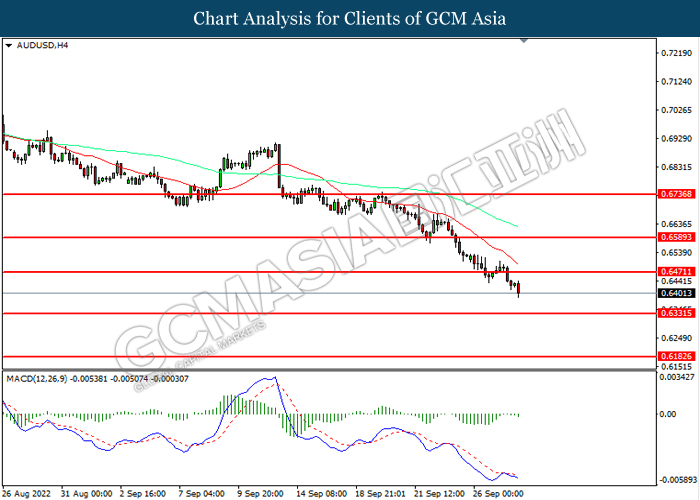Select the 0.67368 resistance price label
The image size is (700, 500).
point(677,194)
